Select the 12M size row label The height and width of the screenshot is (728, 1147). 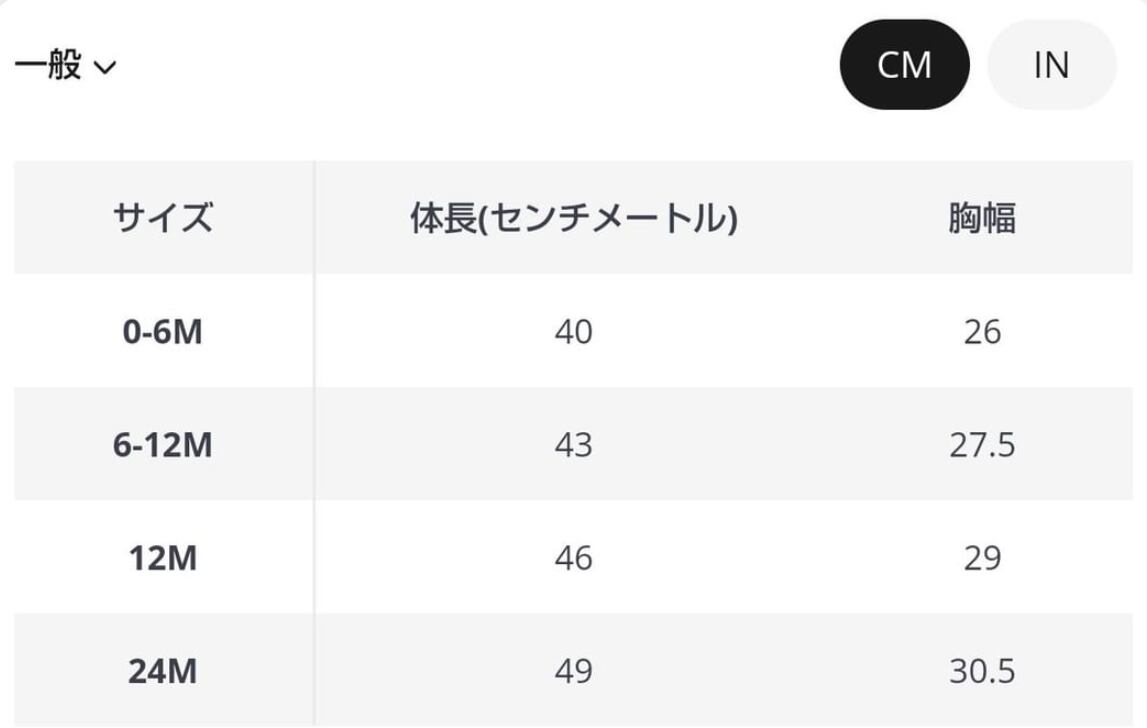tap(163, 558)
